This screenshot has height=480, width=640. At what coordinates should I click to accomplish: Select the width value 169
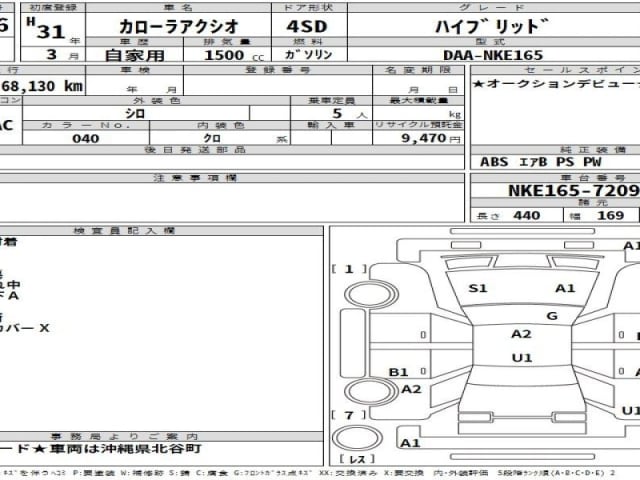[x=610, y=215]
